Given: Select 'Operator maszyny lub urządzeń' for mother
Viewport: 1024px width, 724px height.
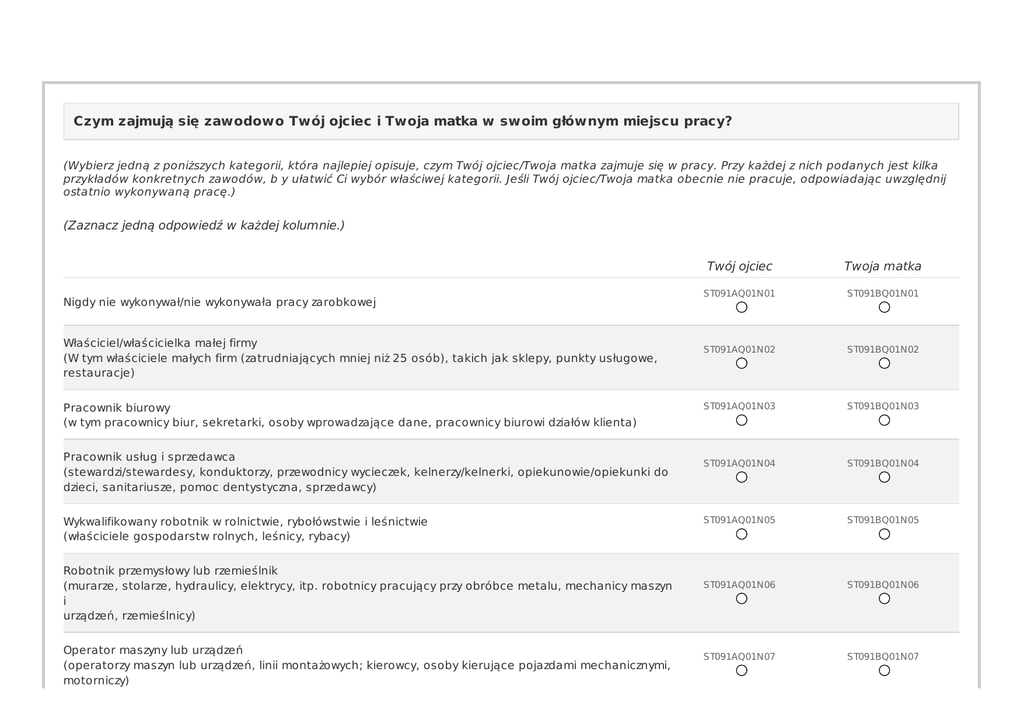Looking at the screenshot, I should (x=884, y=670).
